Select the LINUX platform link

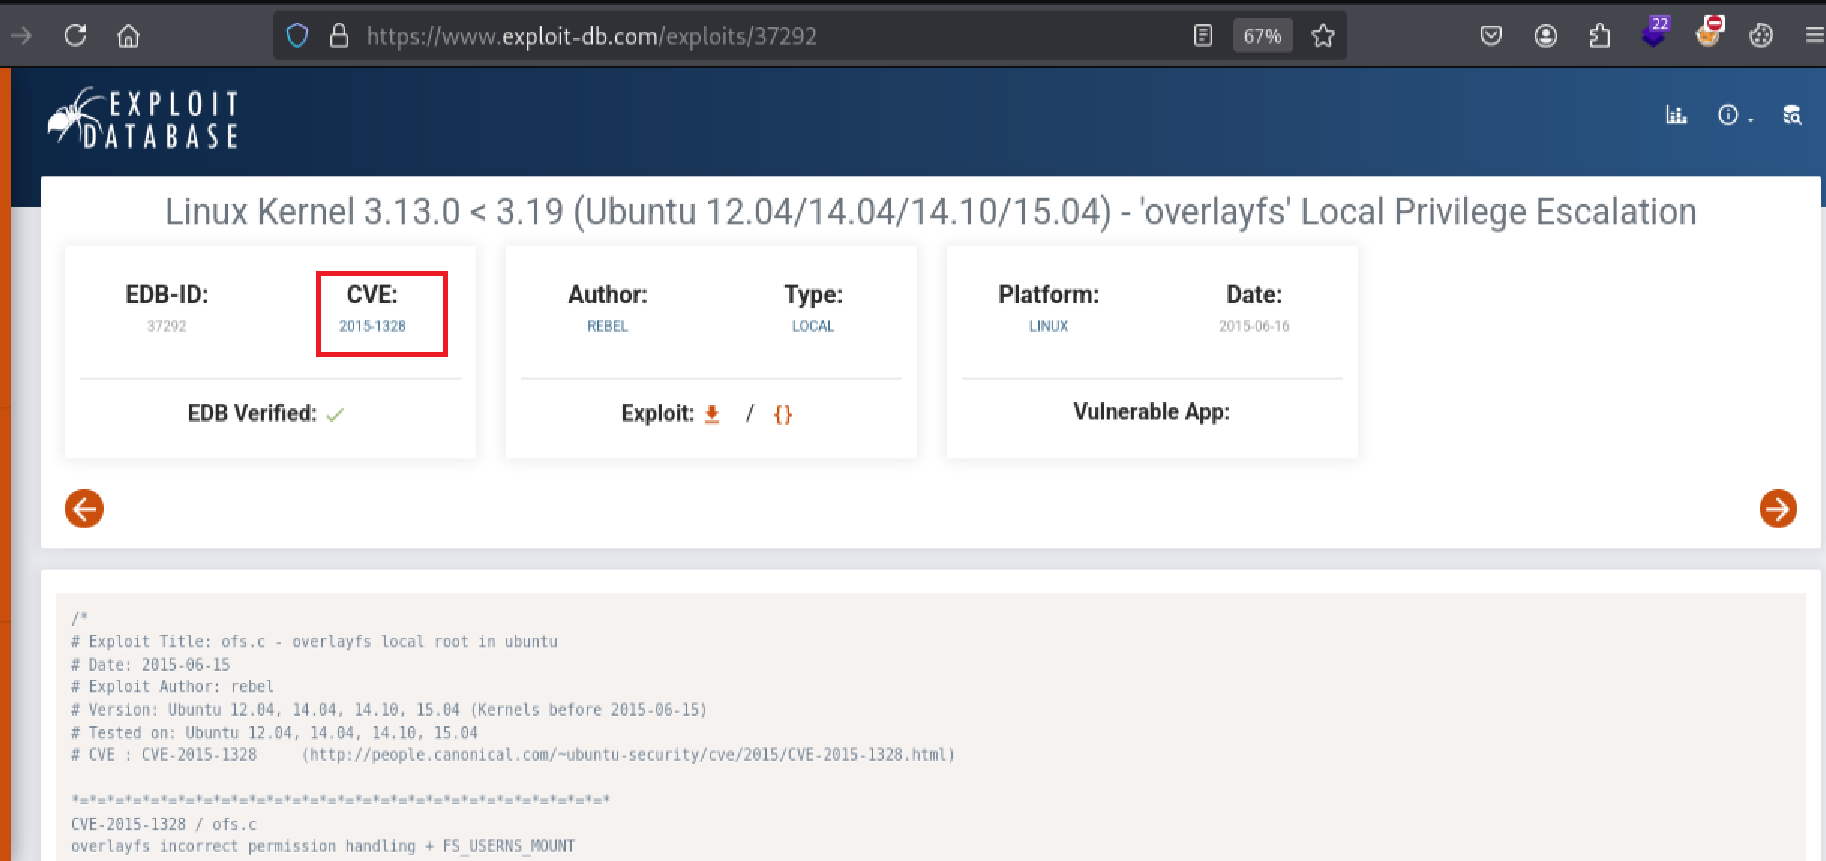pyautogui.click(x=1048, y=326)
